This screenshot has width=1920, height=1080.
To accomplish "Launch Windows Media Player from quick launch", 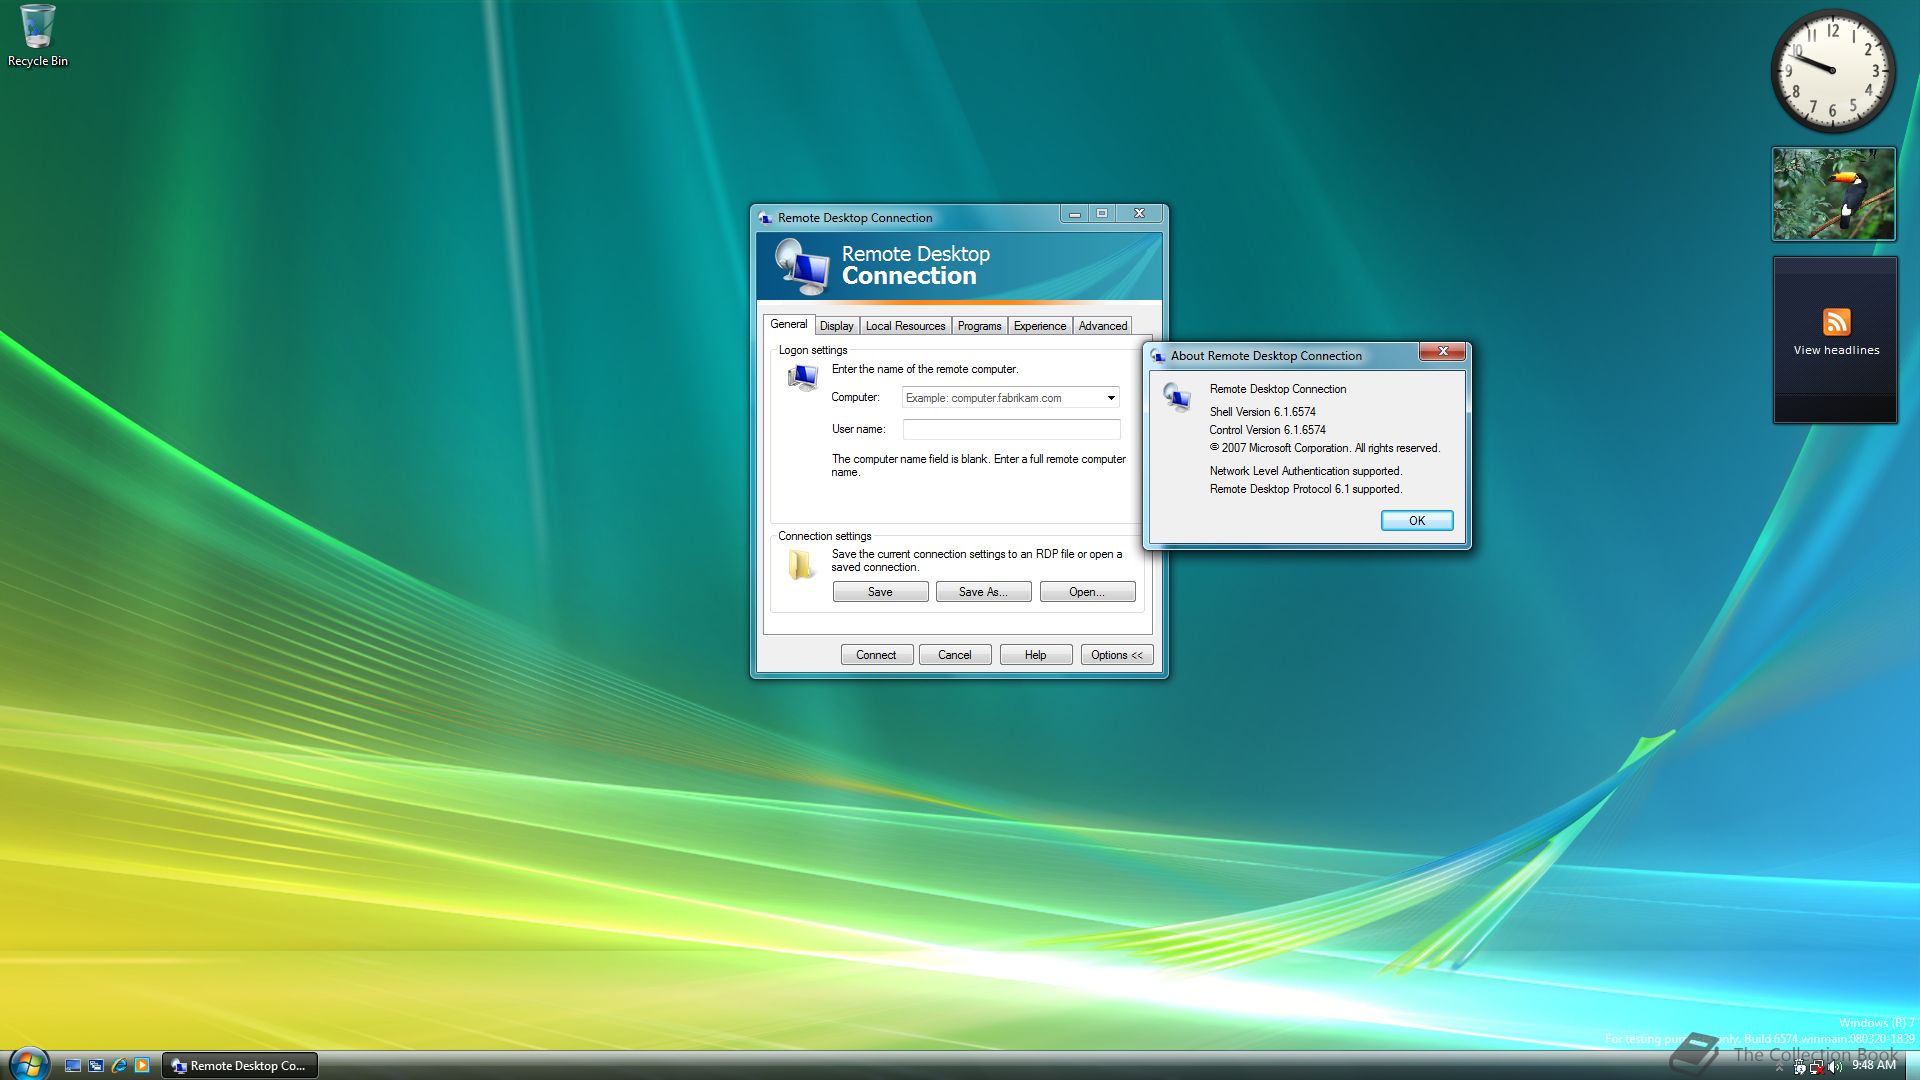I will pos(142,1066).
